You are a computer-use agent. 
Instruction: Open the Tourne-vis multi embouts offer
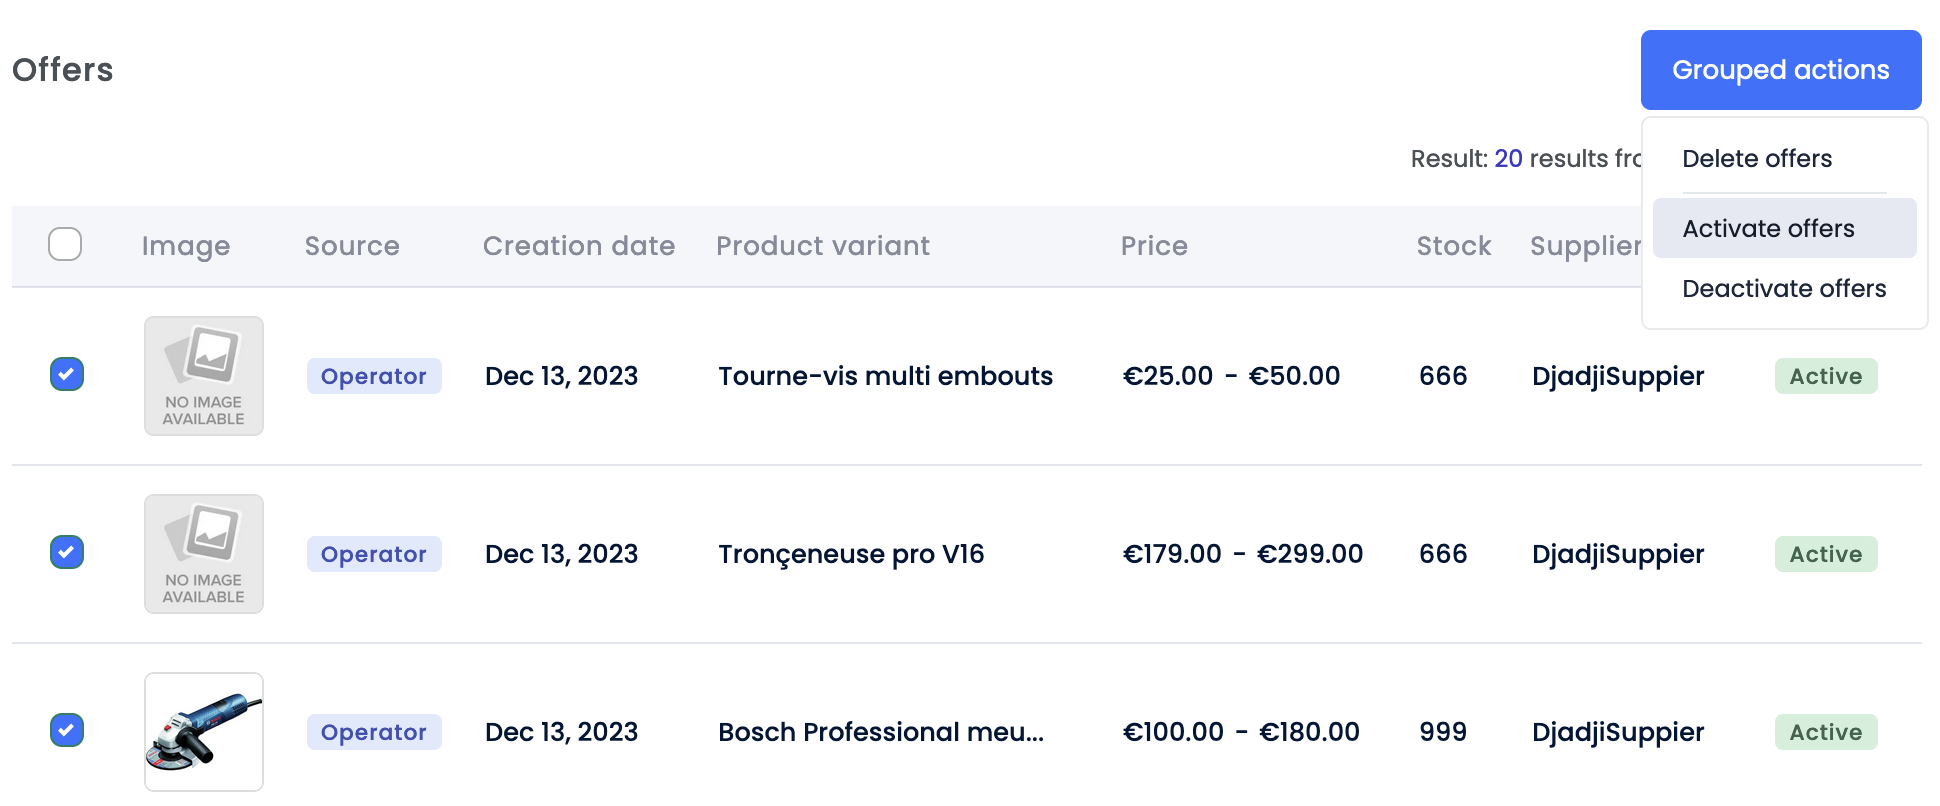tap(885, 376)
